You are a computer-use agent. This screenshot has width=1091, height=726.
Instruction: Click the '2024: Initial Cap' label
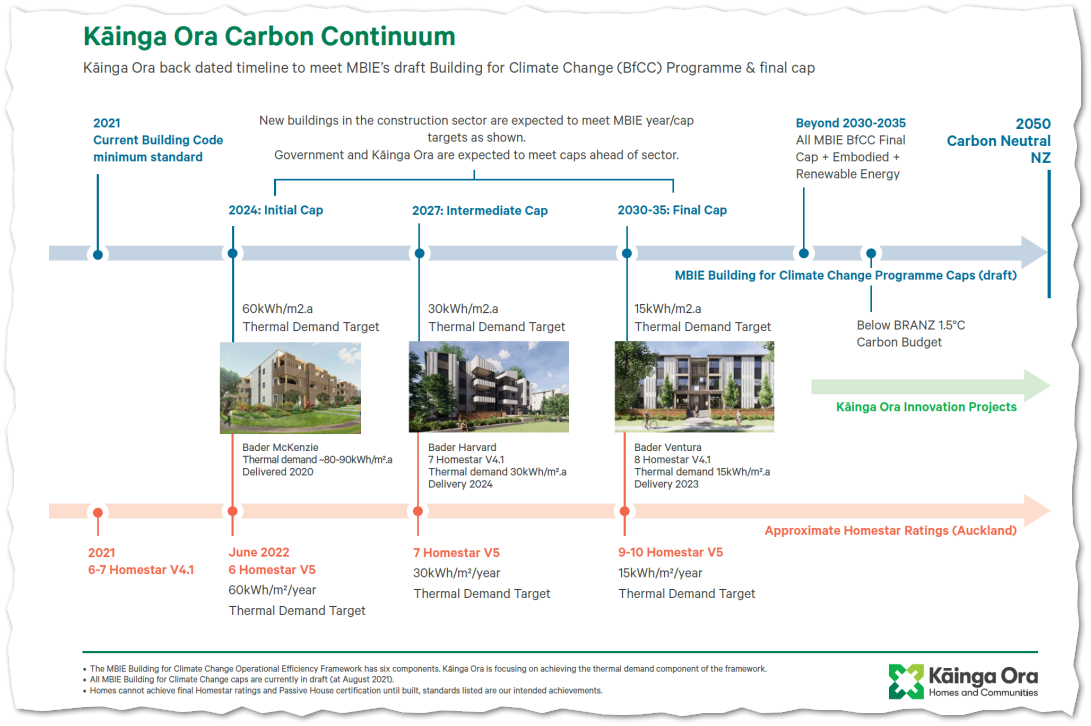pyautogui.click(x=276, y=210)
